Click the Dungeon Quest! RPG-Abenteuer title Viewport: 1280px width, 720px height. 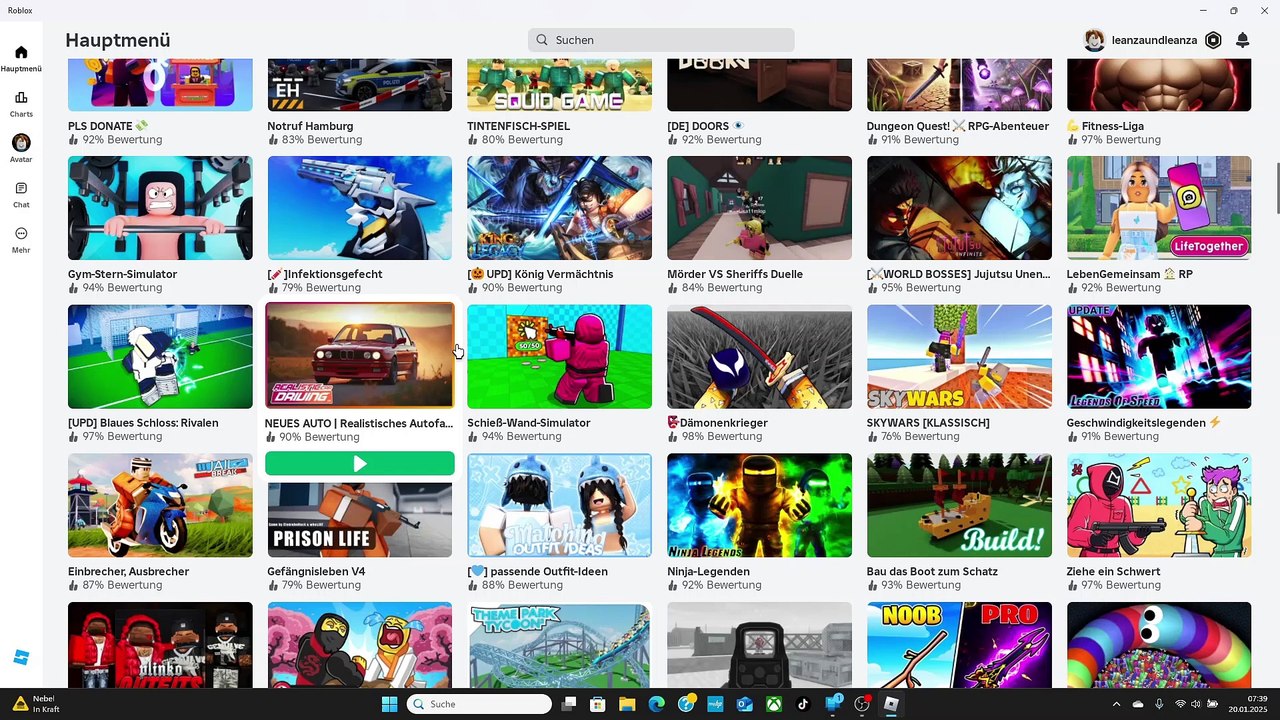tap(958, 126)
